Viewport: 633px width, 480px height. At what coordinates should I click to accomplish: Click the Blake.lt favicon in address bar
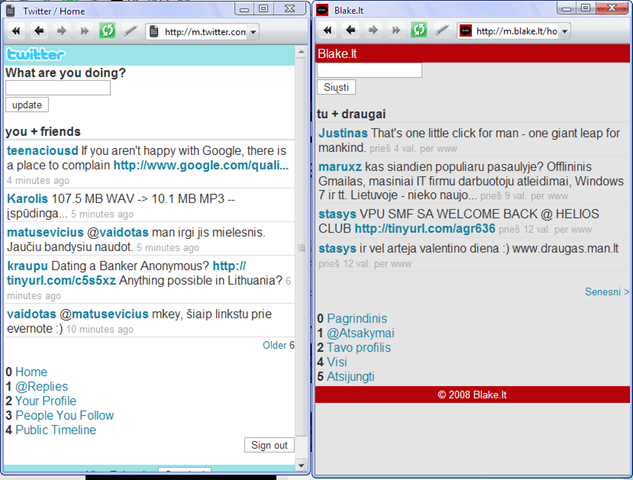pos(466,31)
